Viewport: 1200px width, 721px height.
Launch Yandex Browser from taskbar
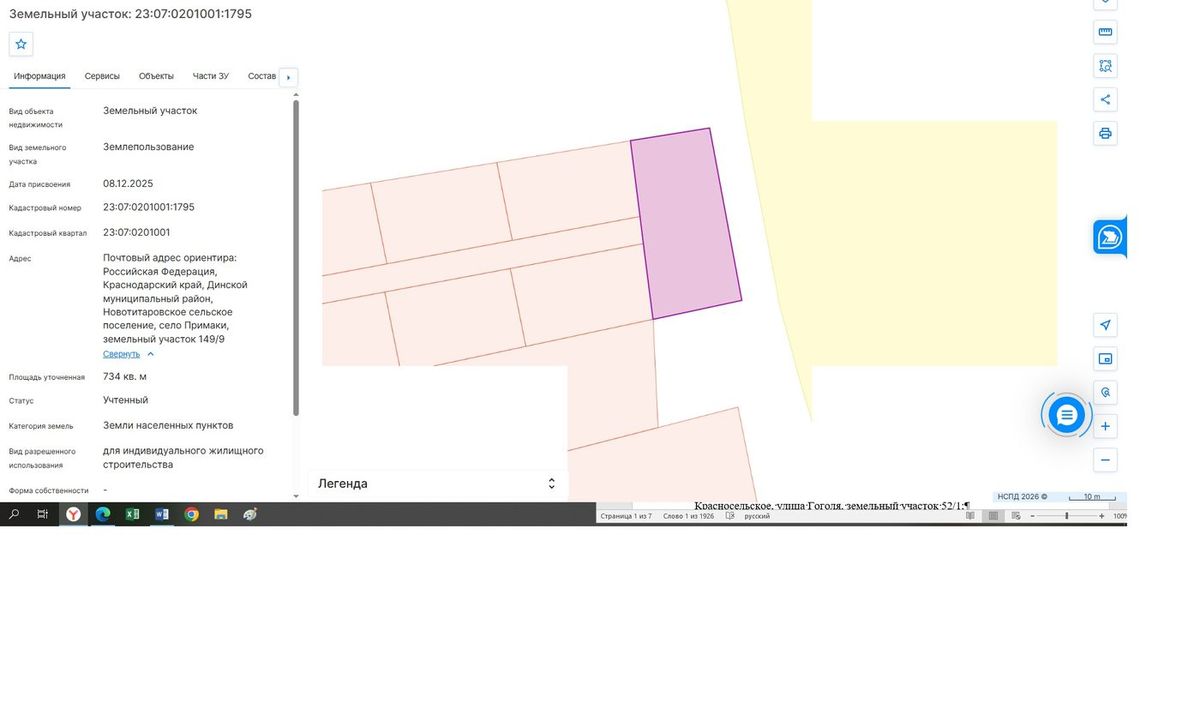point(73,514)
